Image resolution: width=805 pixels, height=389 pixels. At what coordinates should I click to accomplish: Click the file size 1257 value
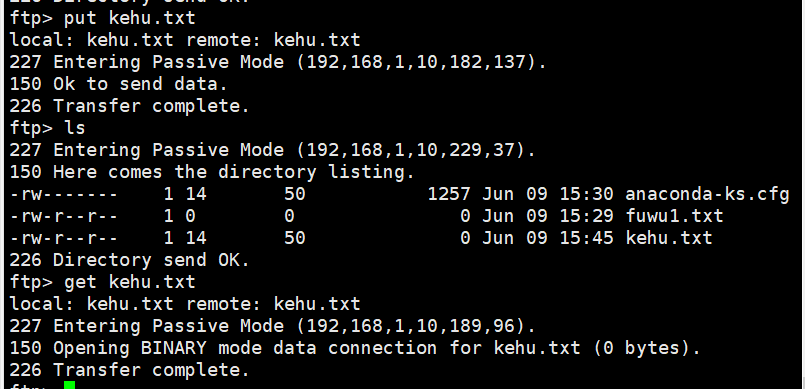click(x=449, y=194)
